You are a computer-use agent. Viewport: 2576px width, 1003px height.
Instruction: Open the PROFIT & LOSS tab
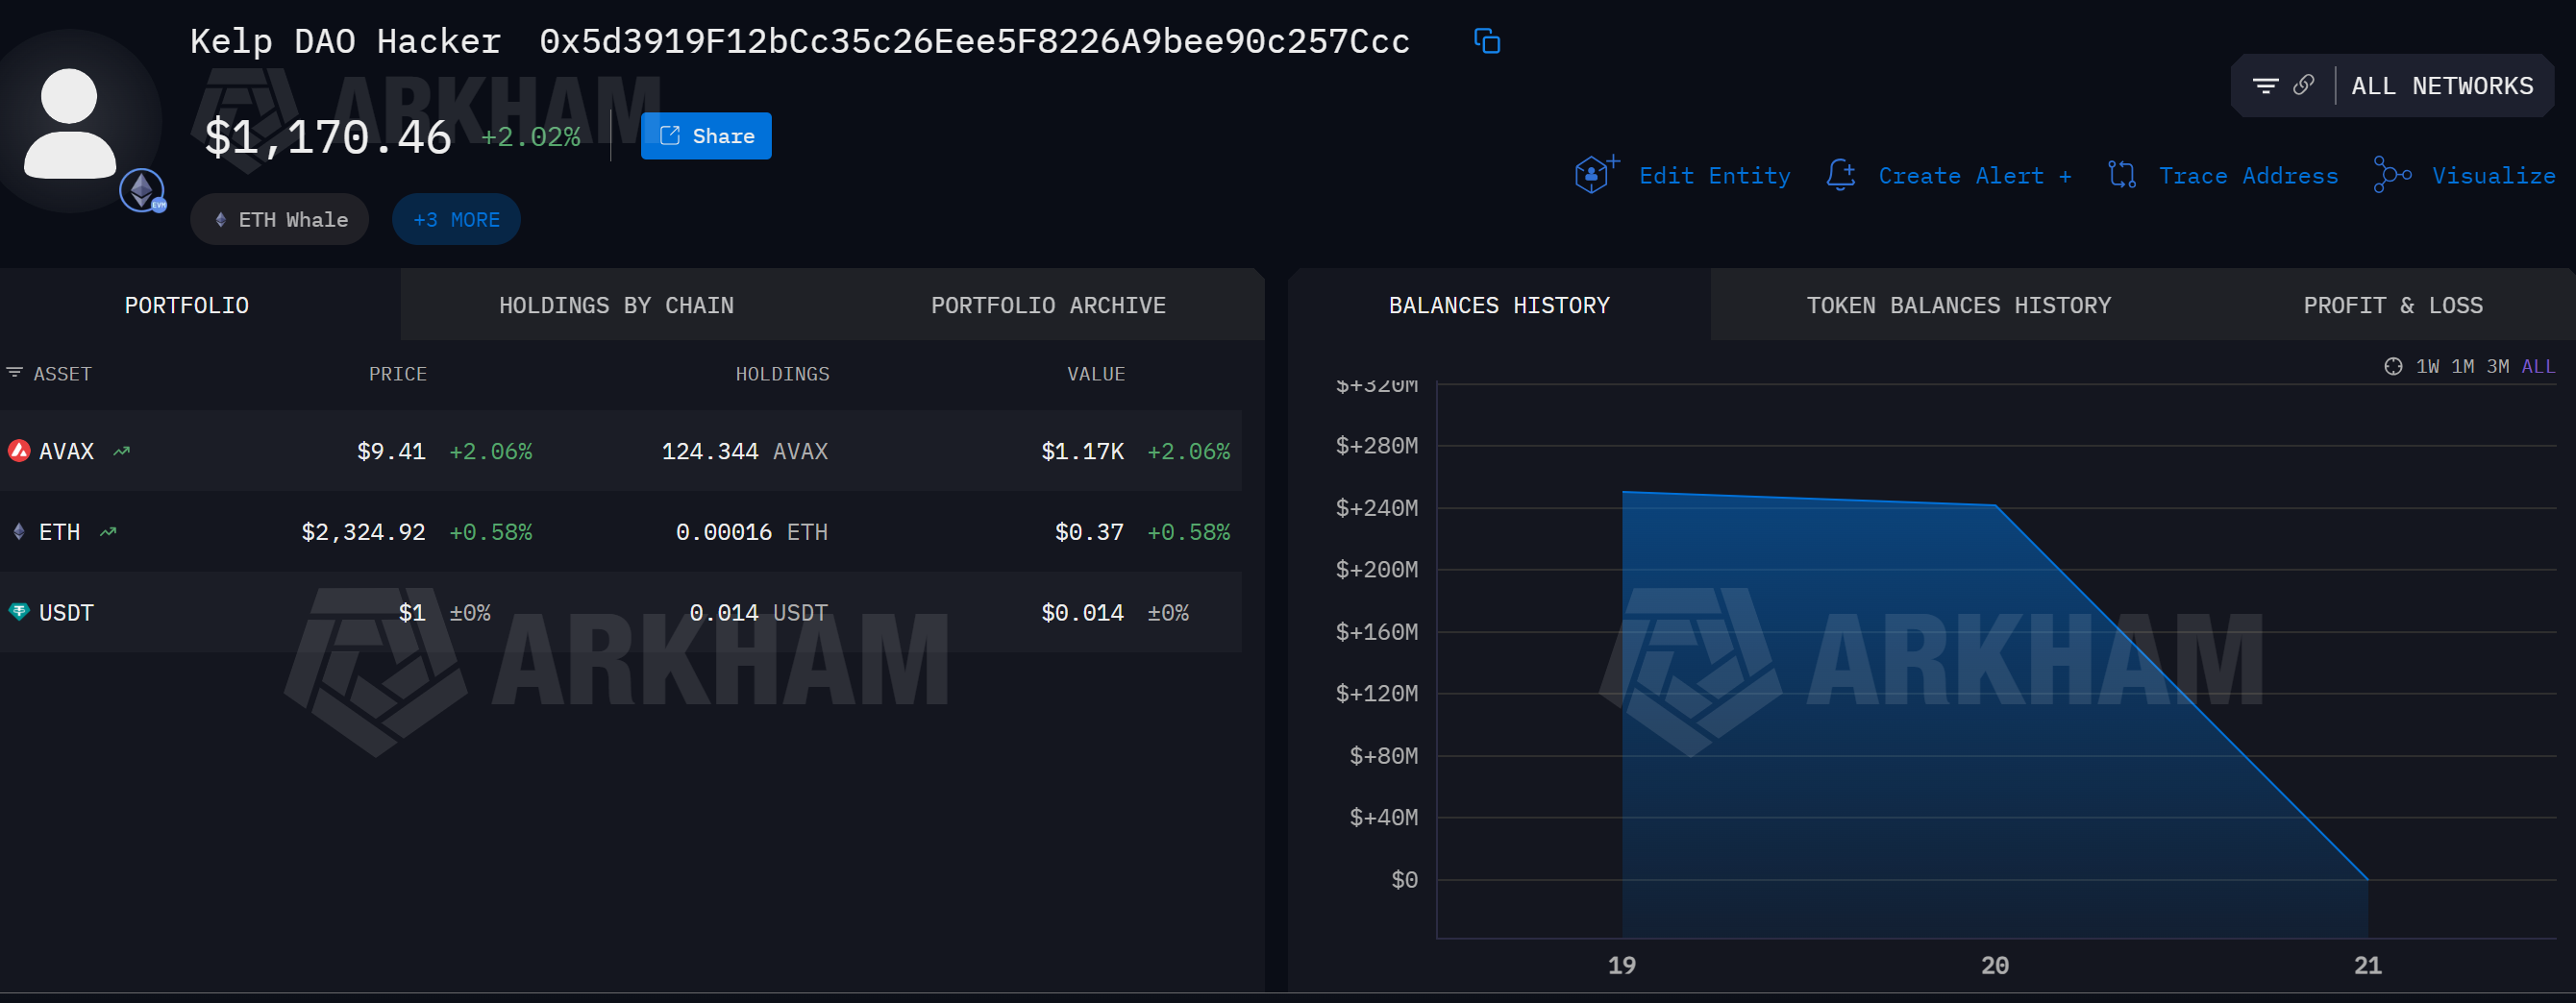point(2392,305)
